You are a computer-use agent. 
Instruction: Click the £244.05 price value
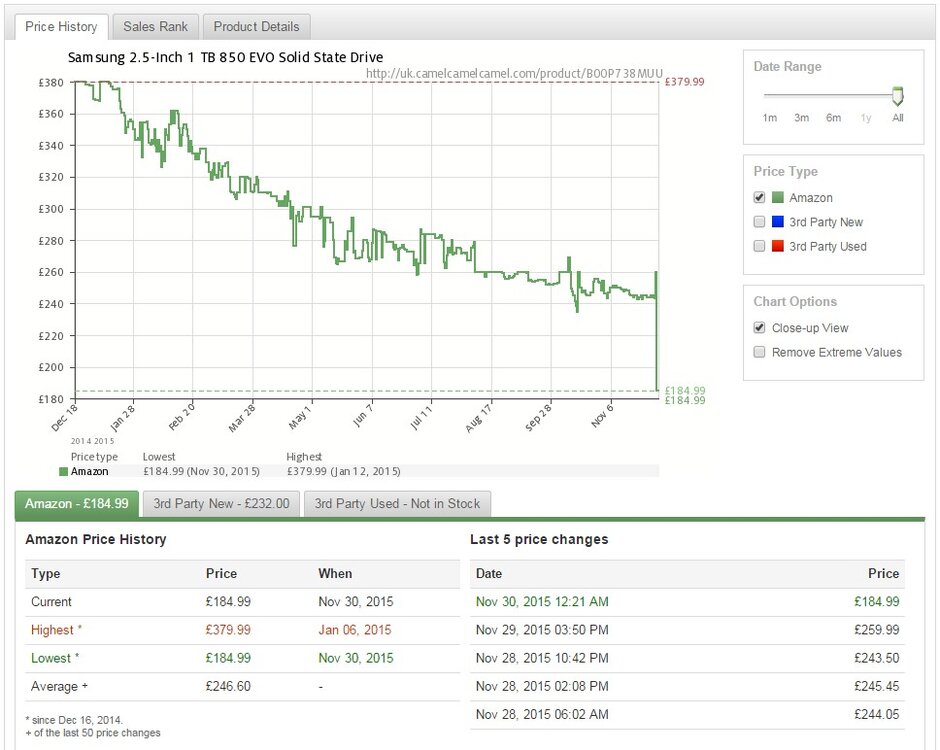click(876, 715)
